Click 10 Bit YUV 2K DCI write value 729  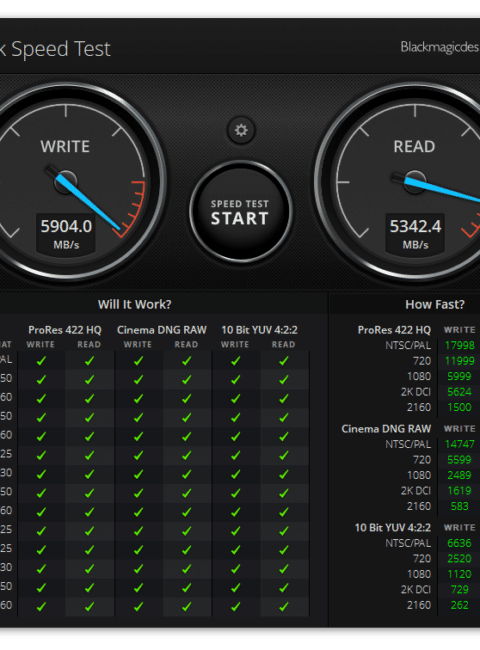coord(459,590)
